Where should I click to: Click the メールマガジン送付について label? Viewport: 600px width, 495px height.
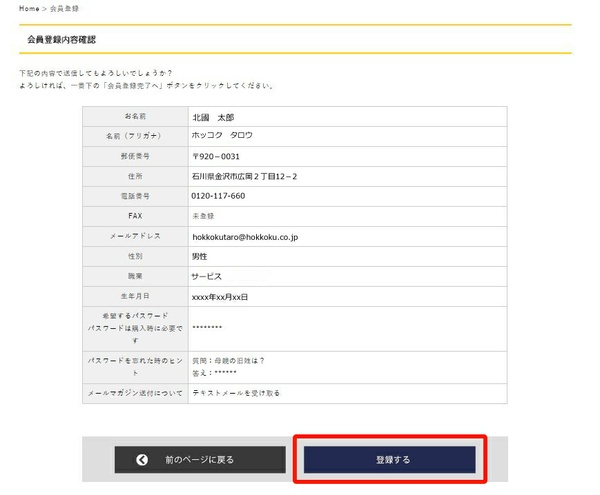click(x=135, y=393)
